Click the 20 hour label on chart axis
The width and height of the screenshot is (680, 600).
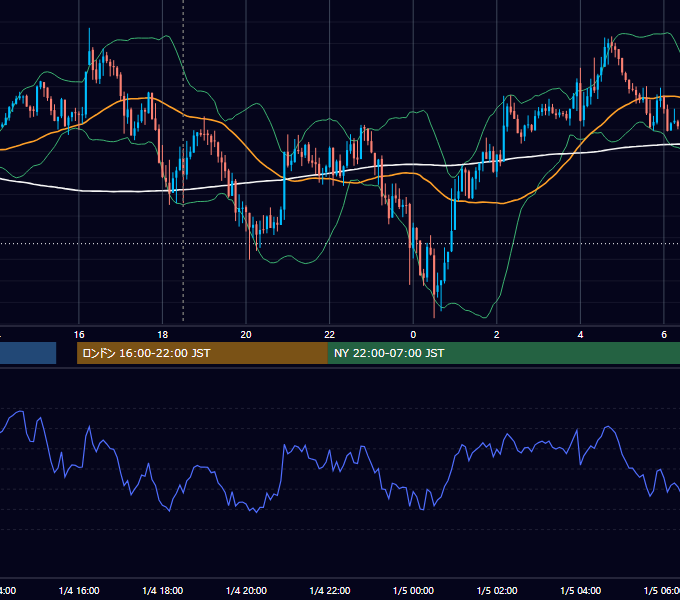(246, 335)
